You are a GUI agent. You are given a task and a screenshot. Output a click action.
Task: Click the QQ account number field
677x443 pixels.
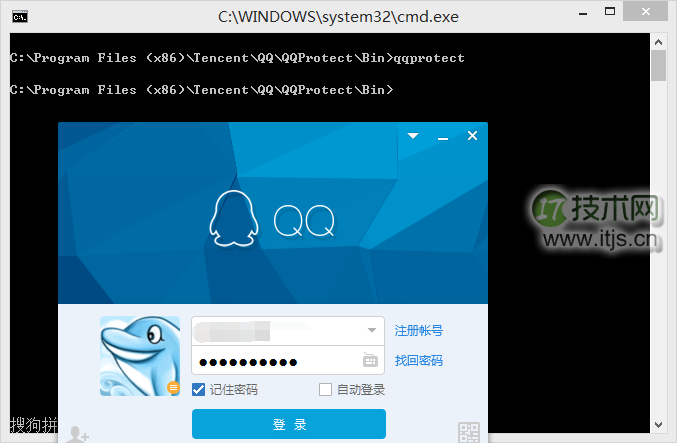(288, 331)
